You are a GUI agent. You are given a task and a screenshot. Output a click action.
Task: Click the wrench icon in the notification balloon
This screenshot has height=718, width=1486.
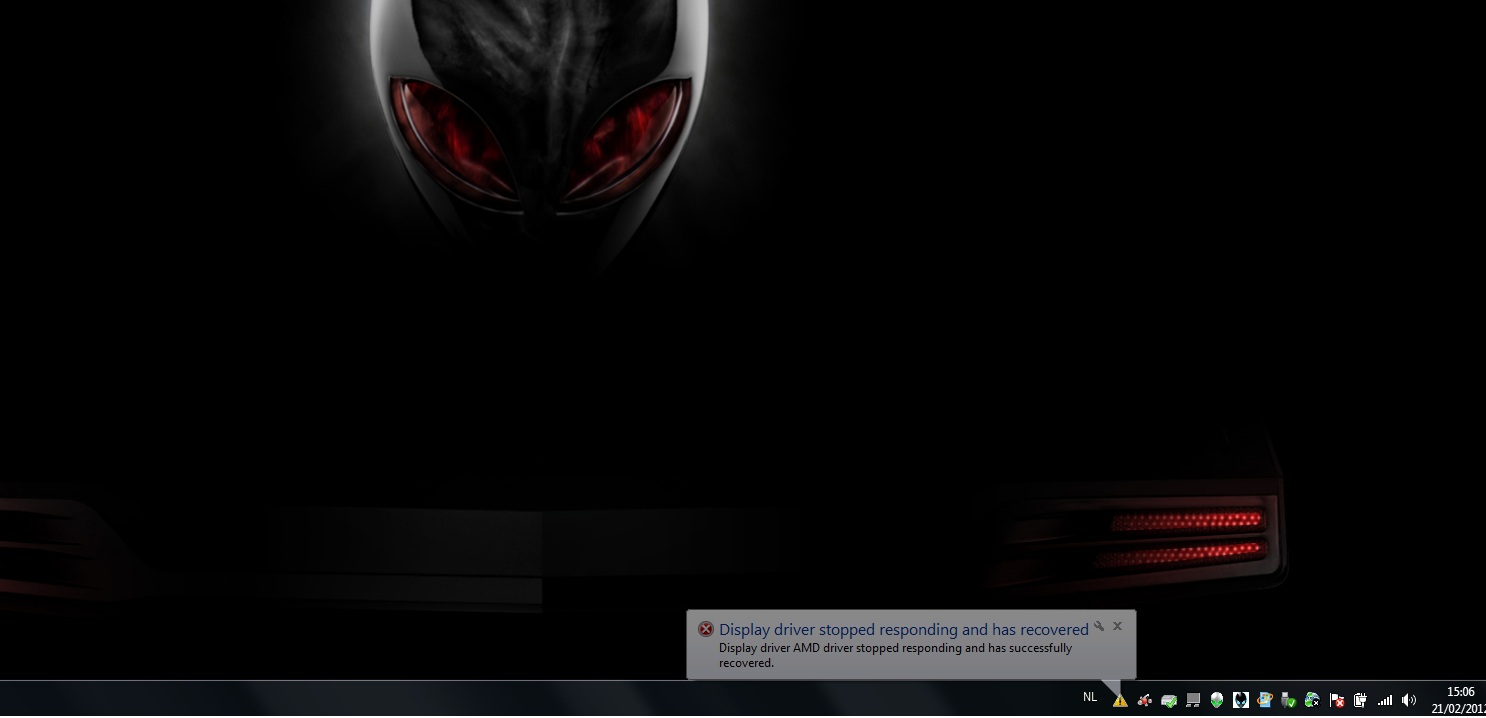coord(1099,626)
